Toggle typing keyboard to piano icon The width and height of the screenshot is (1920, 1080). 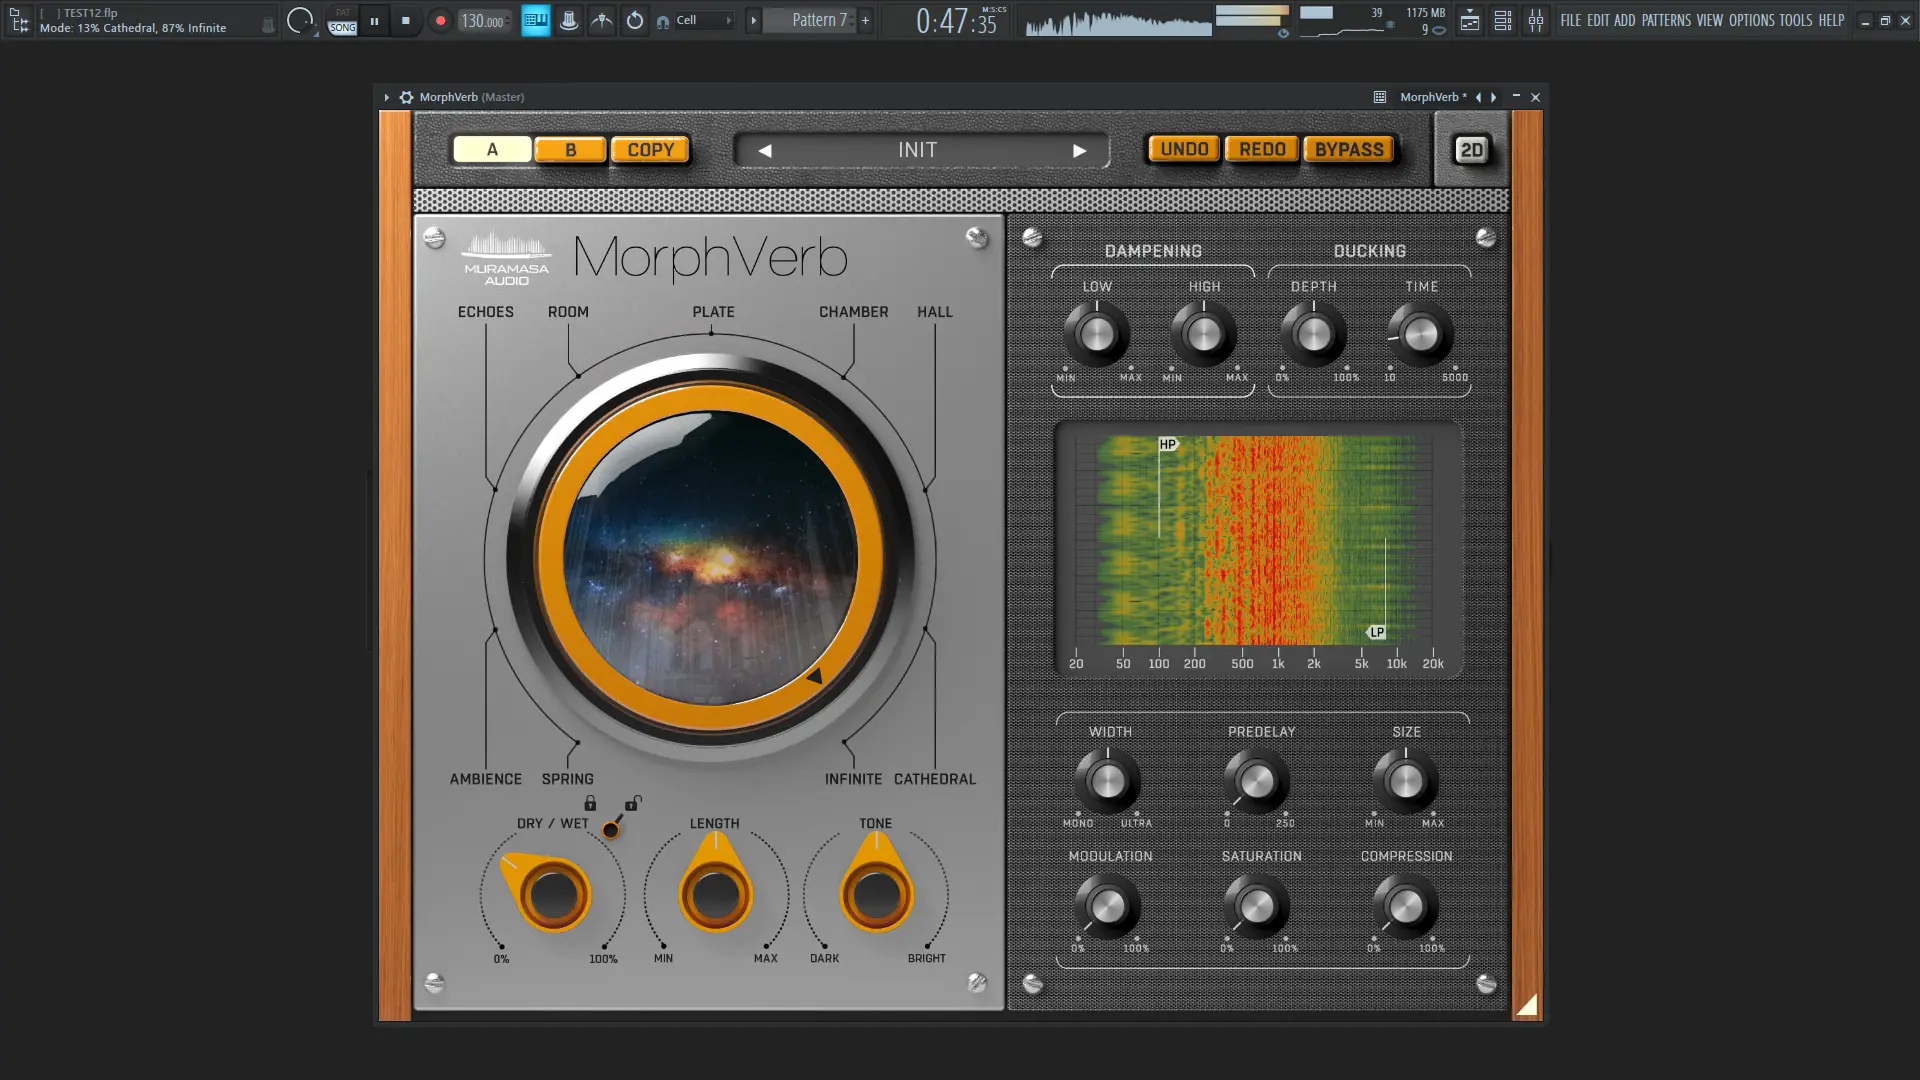click(x=536, y=20)
